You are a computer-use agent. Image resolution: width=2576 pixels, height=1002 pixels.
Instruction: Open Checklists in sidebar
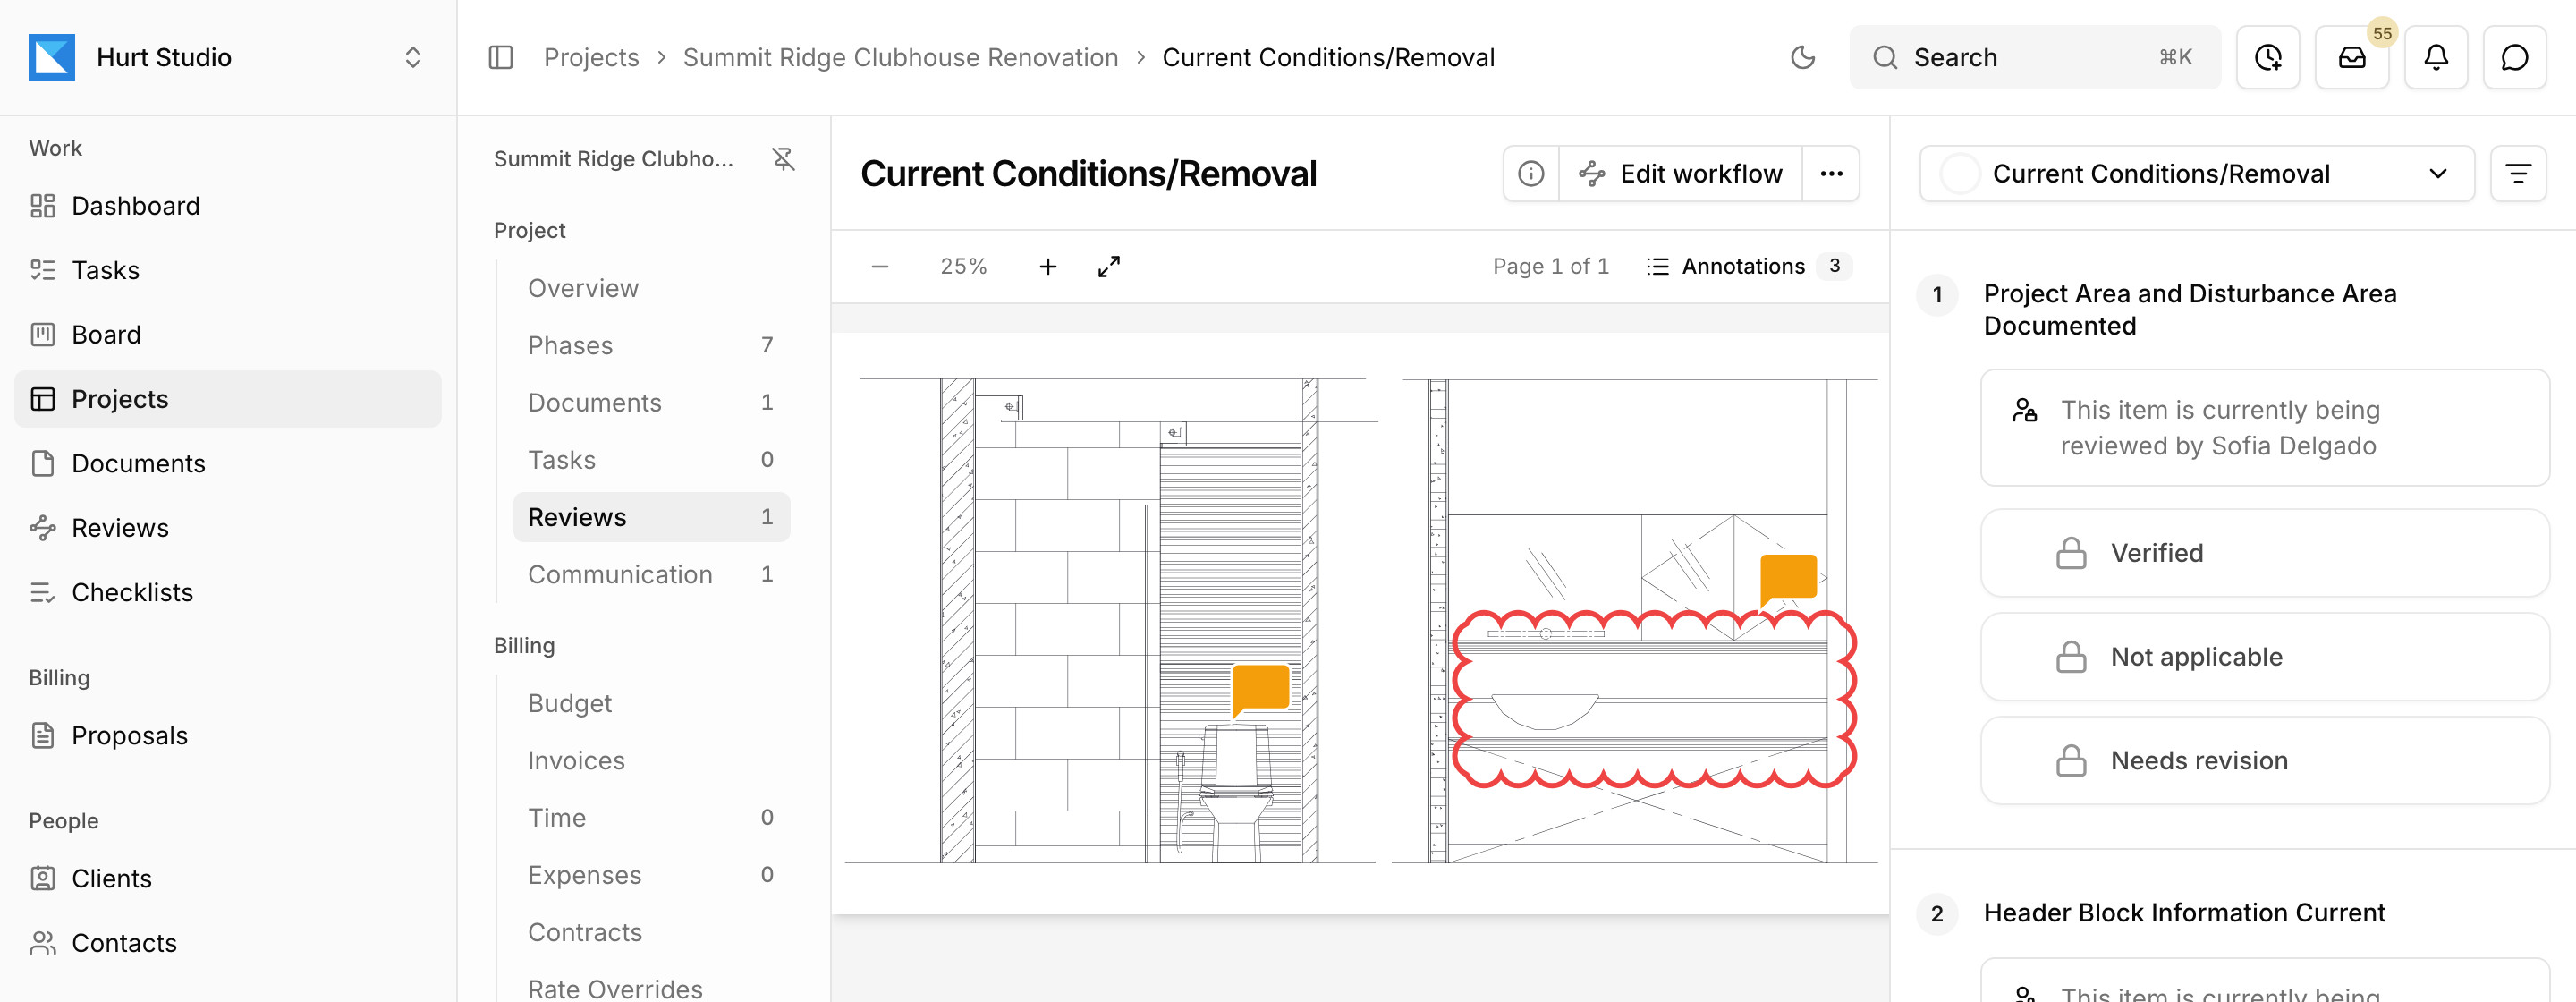[228, 593]
